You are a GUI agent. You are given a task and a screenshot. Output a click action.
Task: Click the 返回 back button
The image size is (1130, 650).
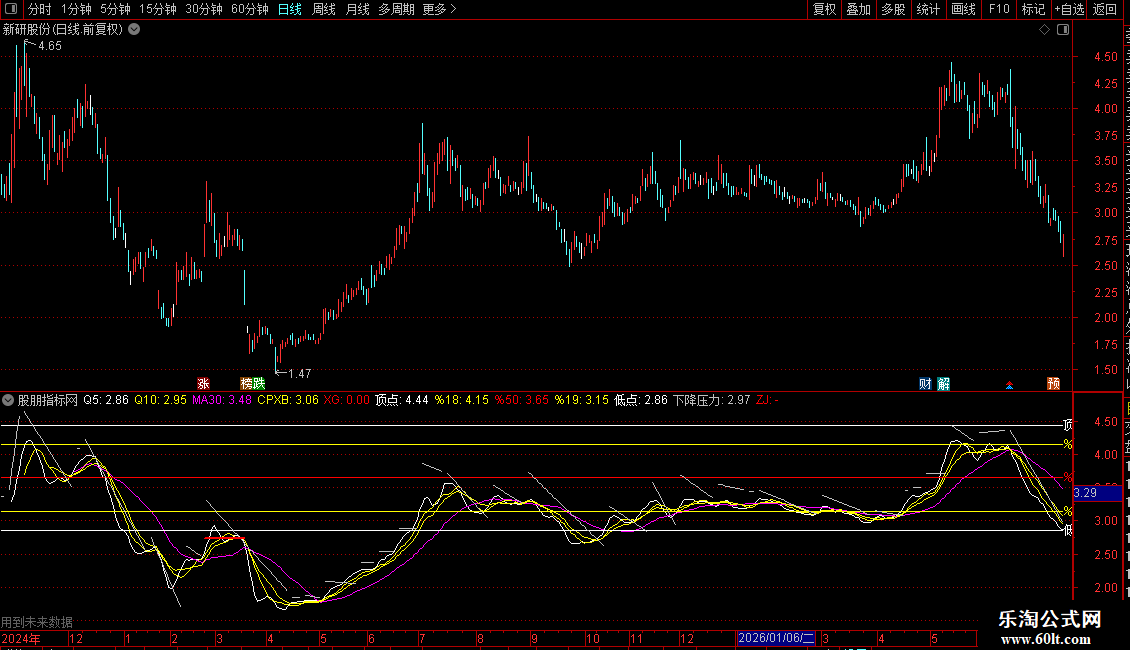click(1104, 9)
